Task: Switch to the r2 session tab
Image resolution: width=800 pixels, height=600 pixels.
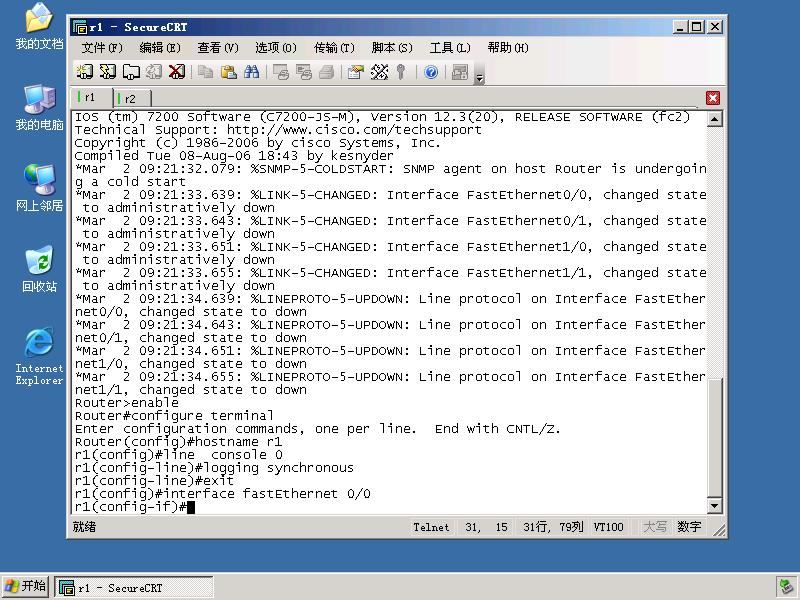Action: click(132, 98)
